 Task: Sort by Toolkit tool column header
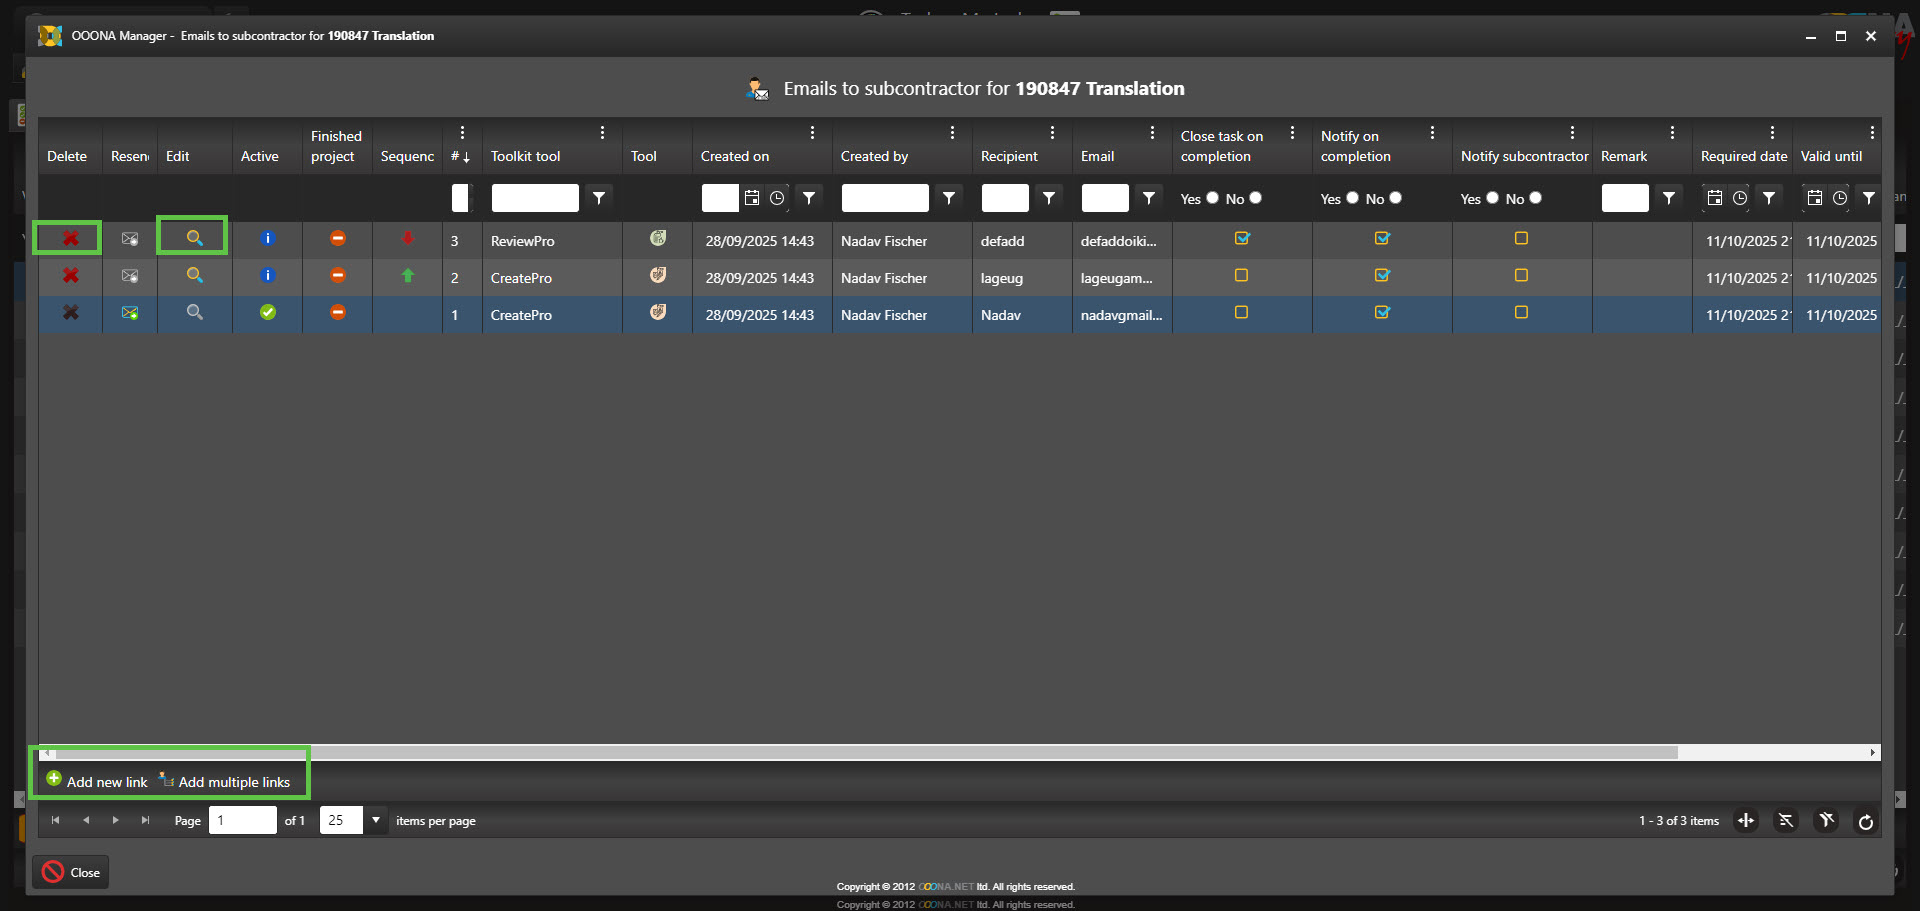525,157
